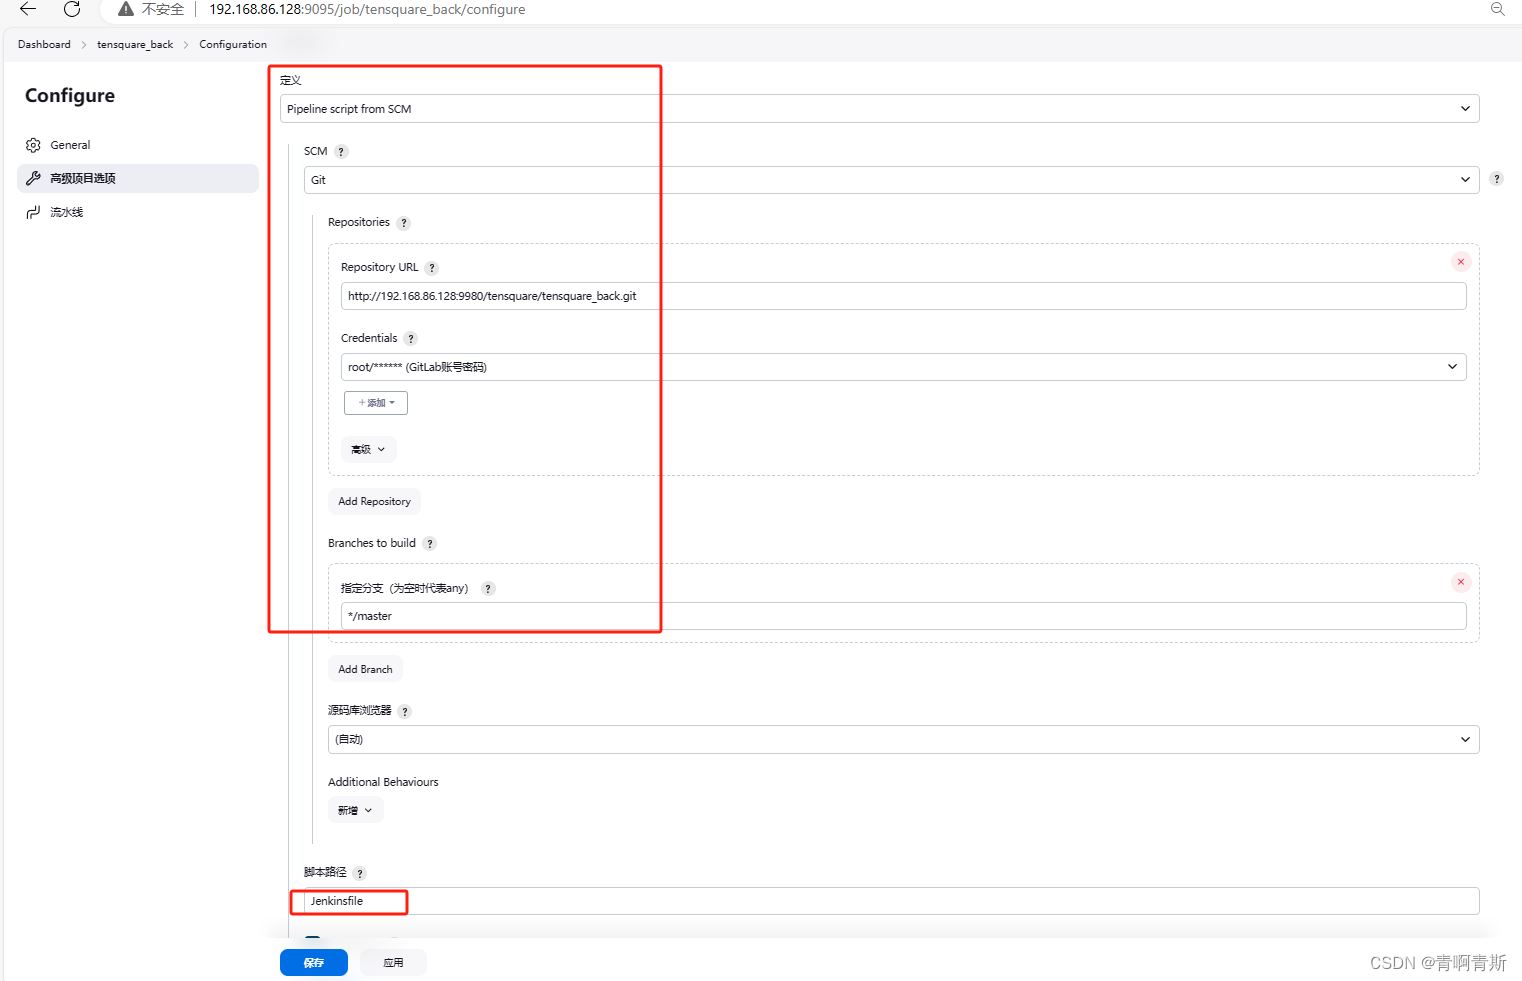1522x981 pixels.
Task: Open the 添加 credentials dropdown button
Action: pos(376,403)
